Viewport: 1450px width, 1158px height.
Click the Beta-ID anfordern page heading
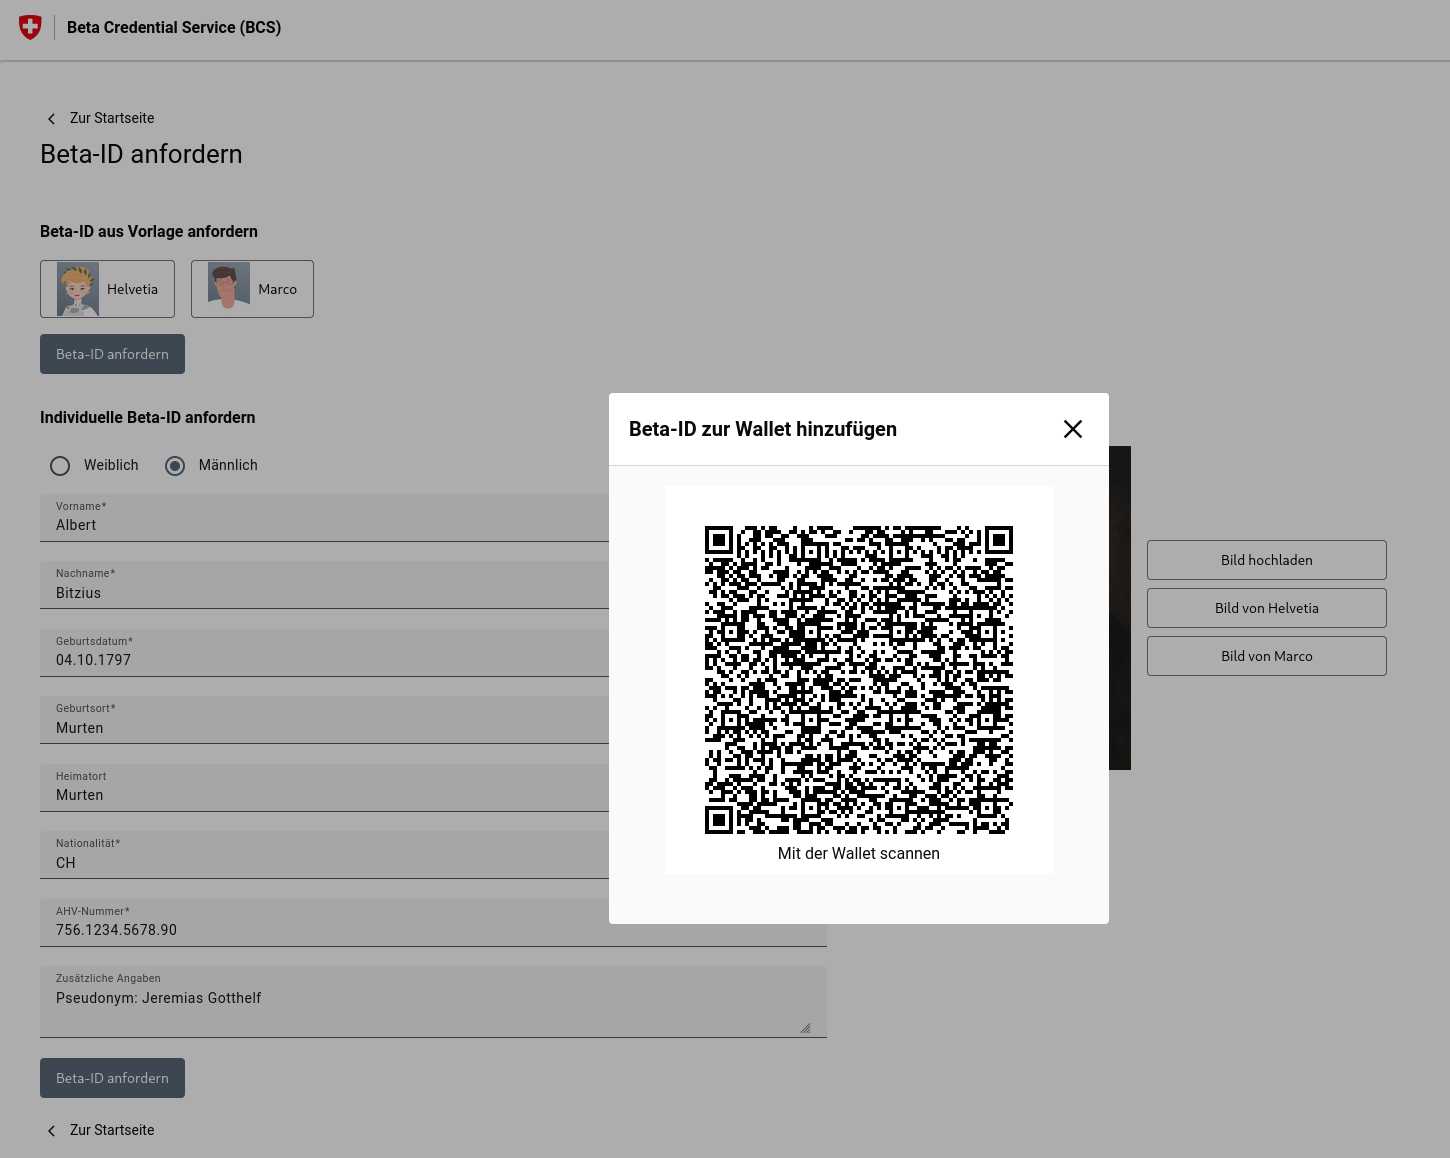[x=141, y=154]
